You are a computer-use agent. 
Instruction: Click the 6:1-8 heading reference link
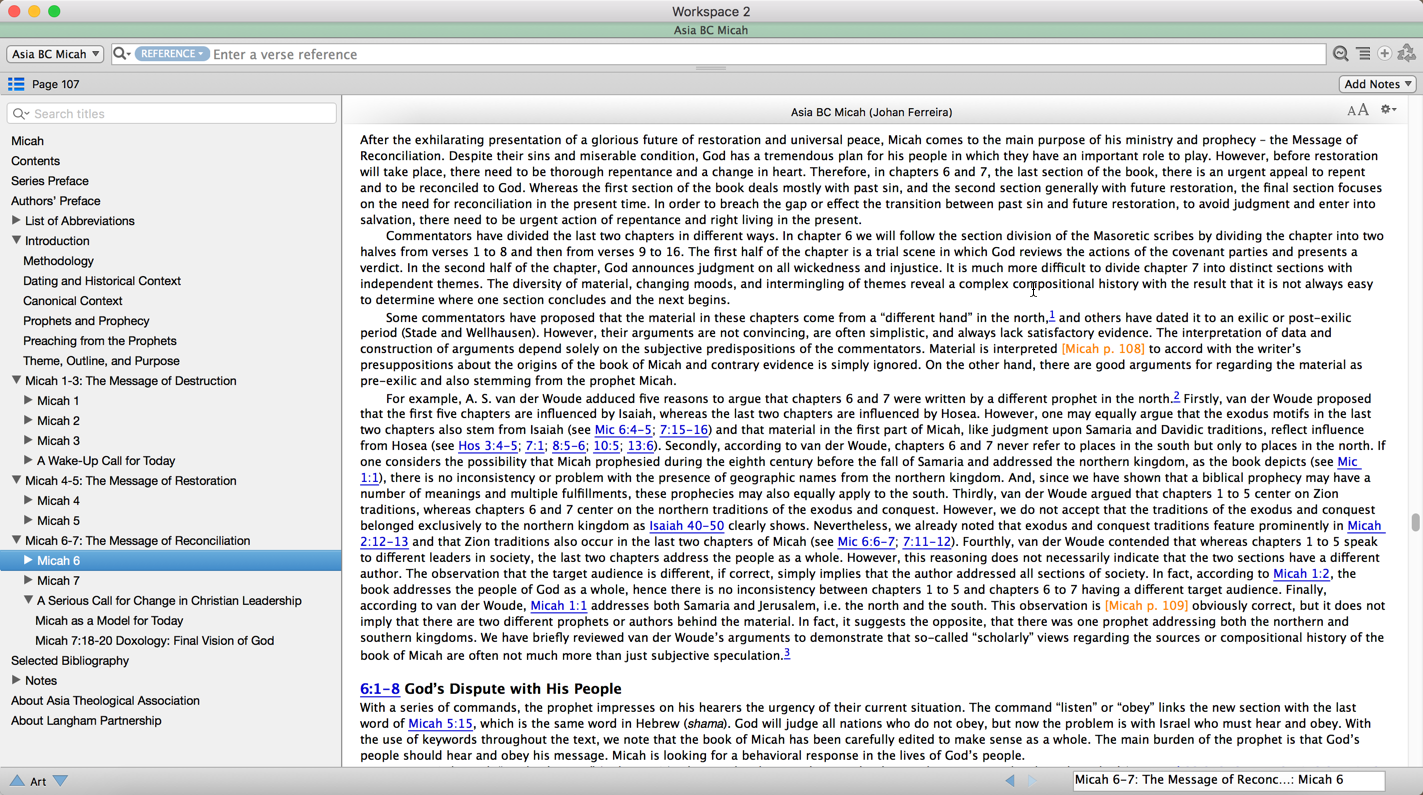coord(380,689)
